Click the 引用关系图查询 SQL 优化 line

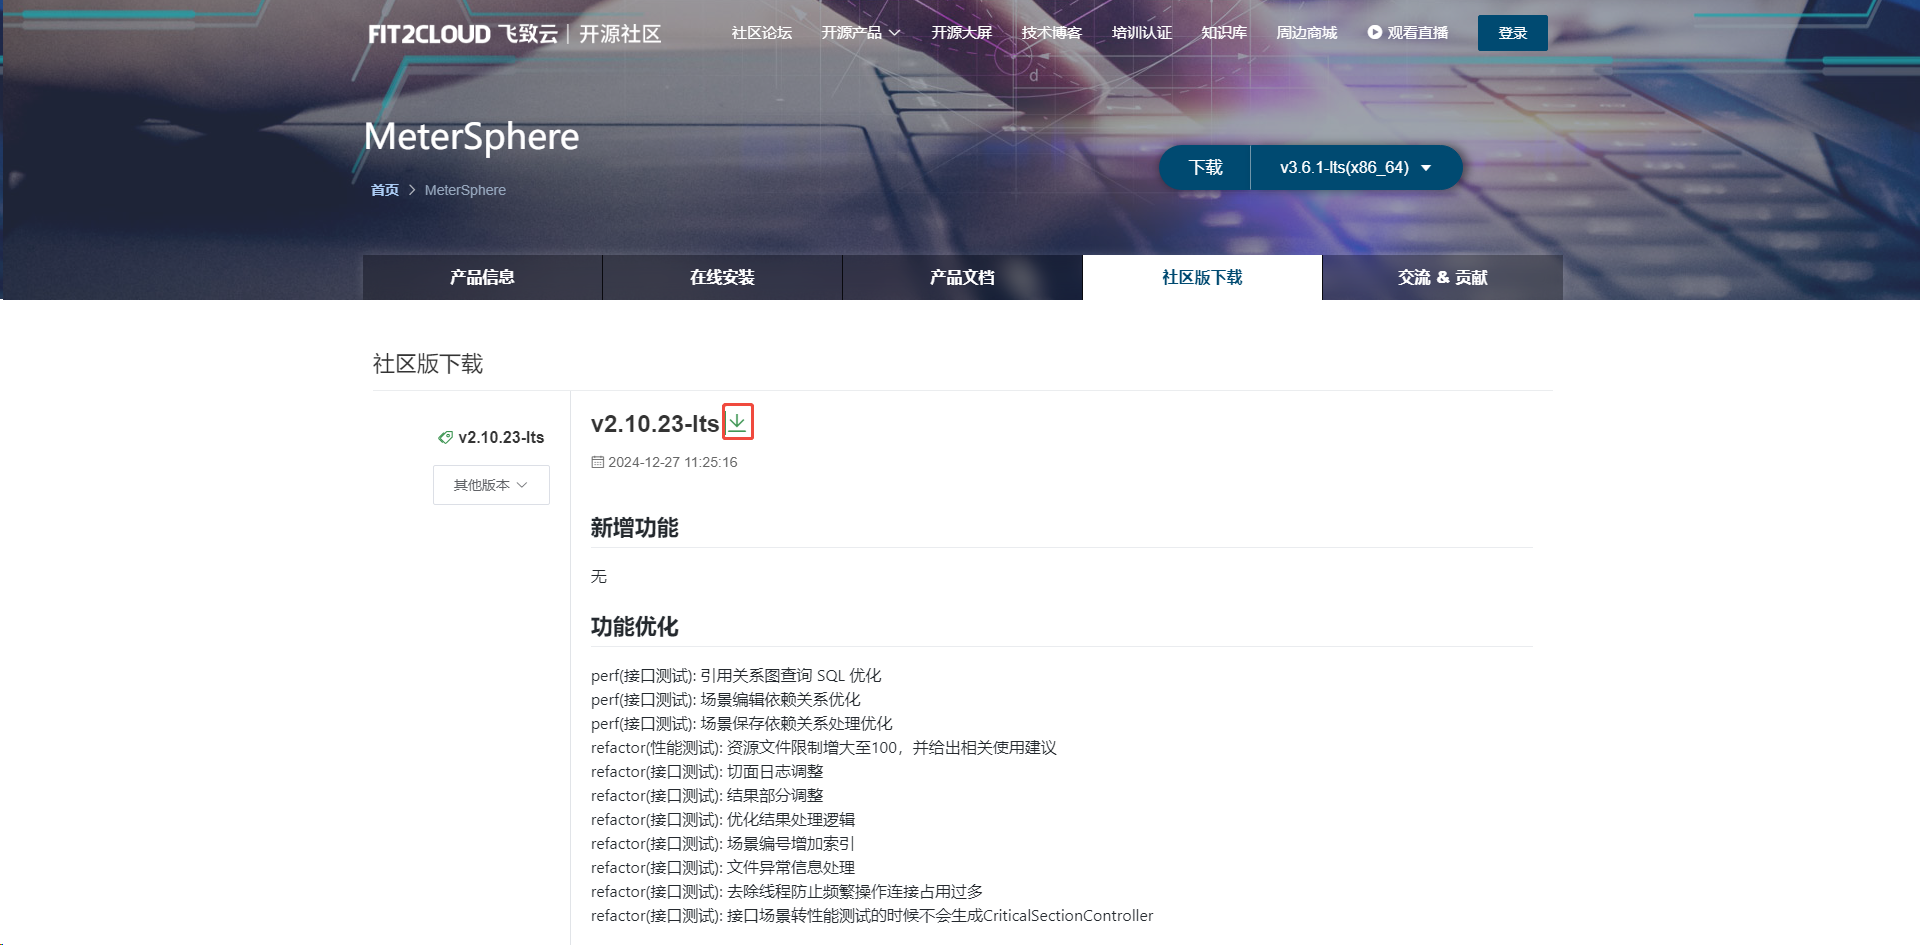[x=736, y=676]
